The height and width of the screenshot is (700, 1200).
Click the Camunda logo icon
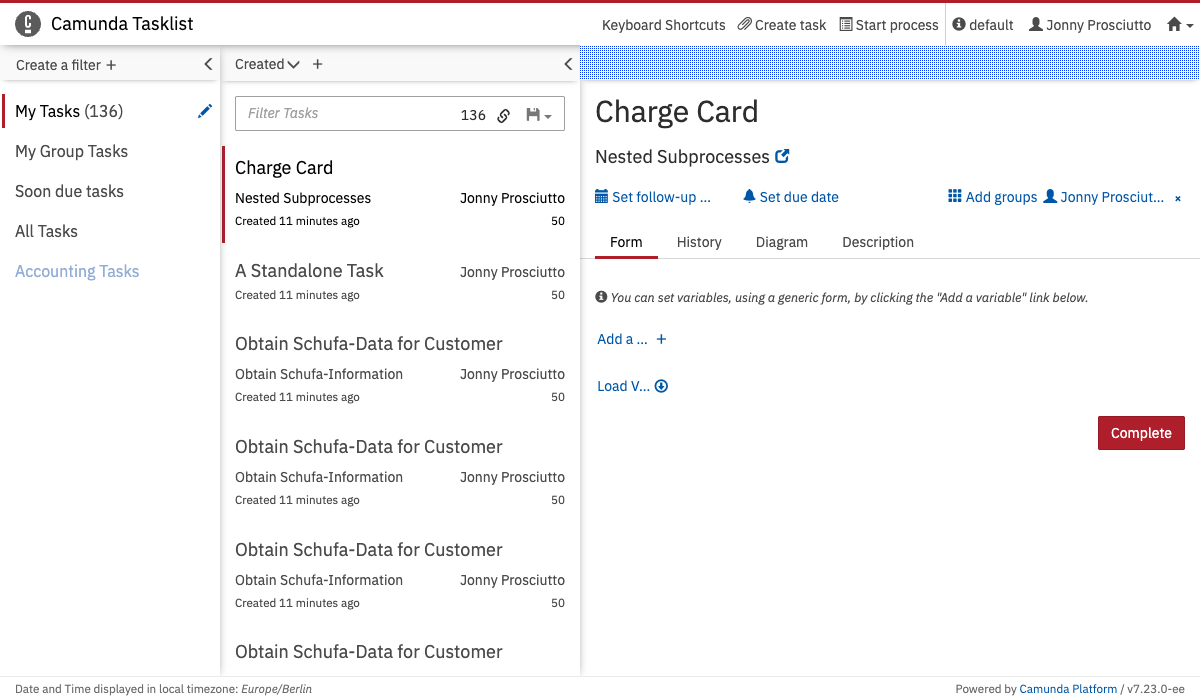pos(29,24)
